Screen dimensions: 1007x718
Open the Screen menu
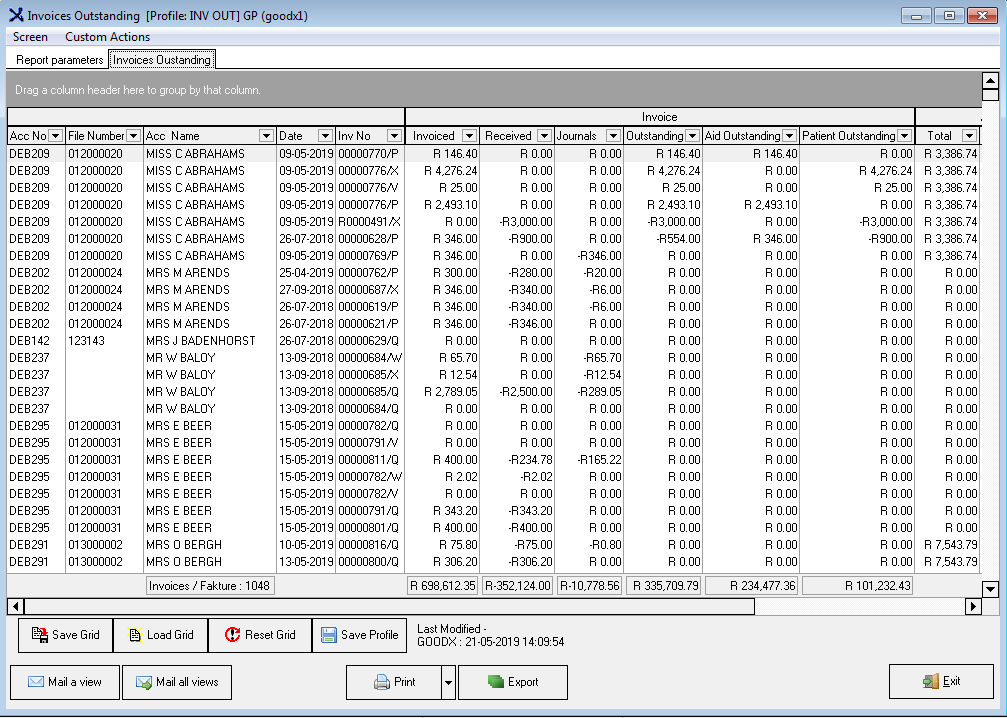[x=30, y=37]
